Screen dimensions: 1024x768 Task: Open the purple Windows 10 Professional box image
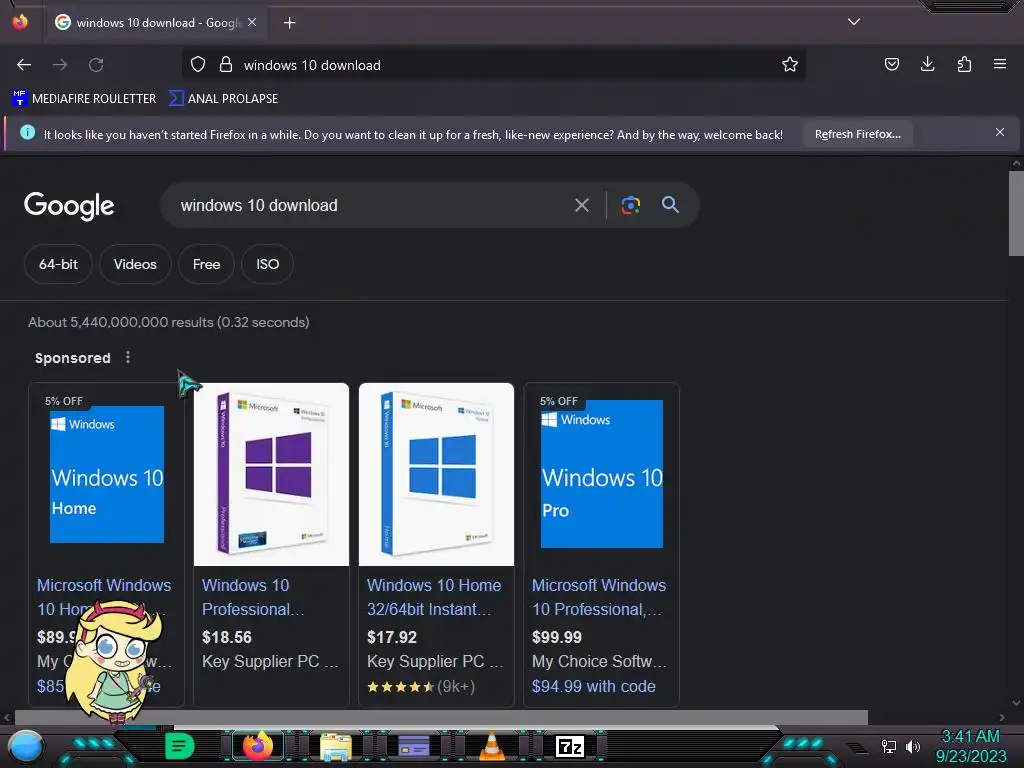coord(271,474)
